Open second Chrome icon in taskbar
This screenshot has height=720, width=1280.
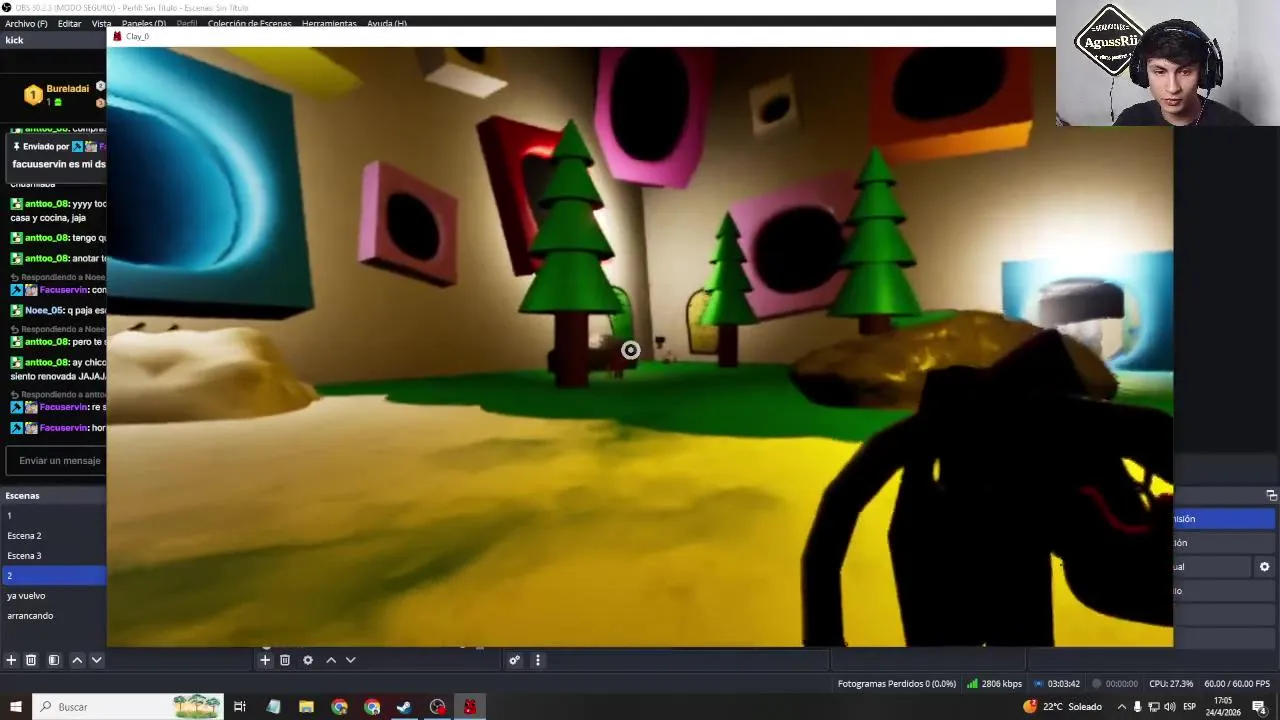click(x=372, y=707)
